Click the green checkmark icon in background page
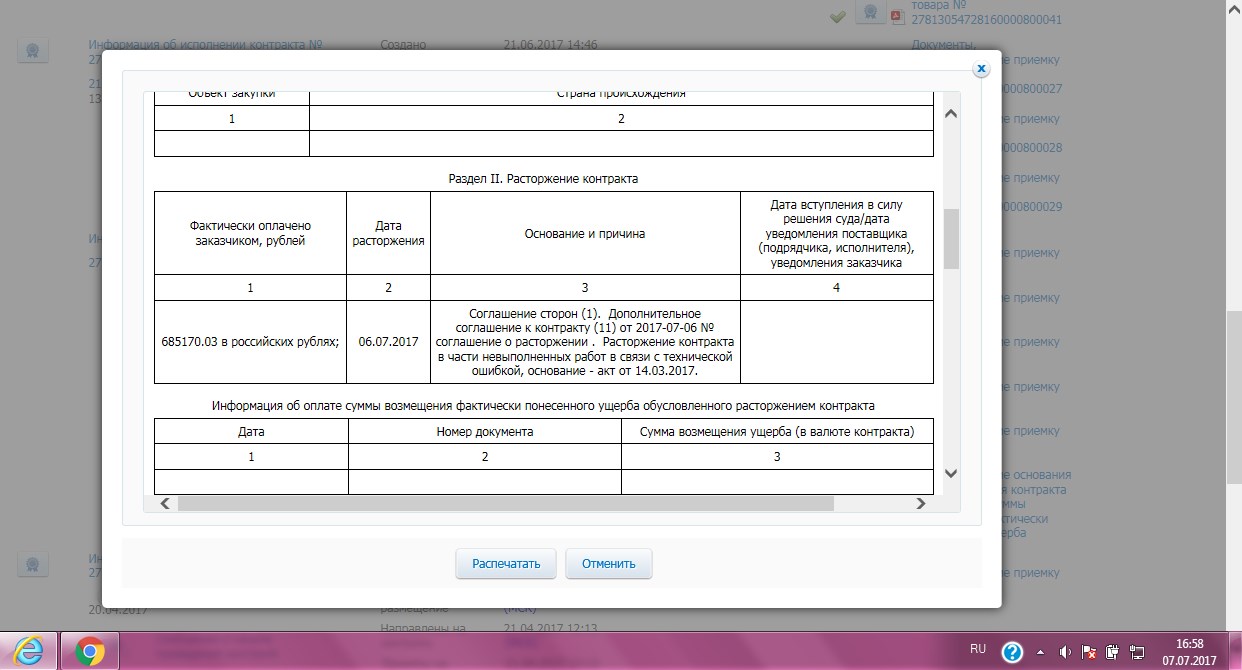Viewport: 1242px width, 670px height. (839, 16)
